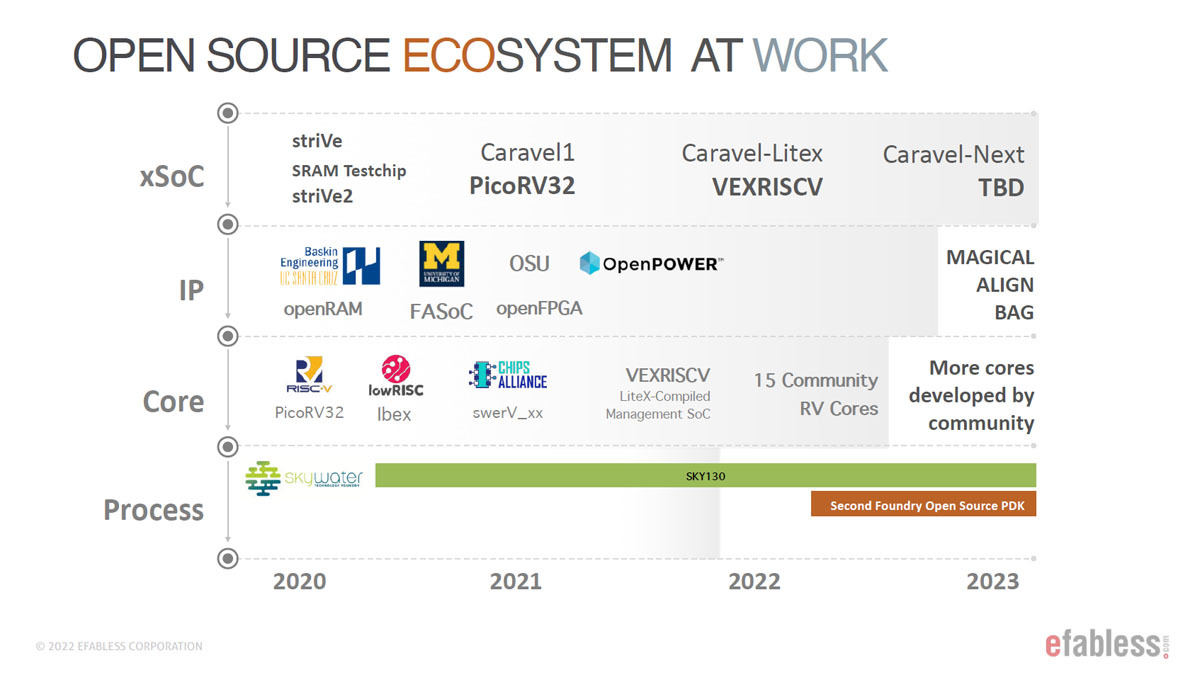This screenshot has height=675, width=1200.
Task: Click the 2021 year label
Action: point(515,581)
